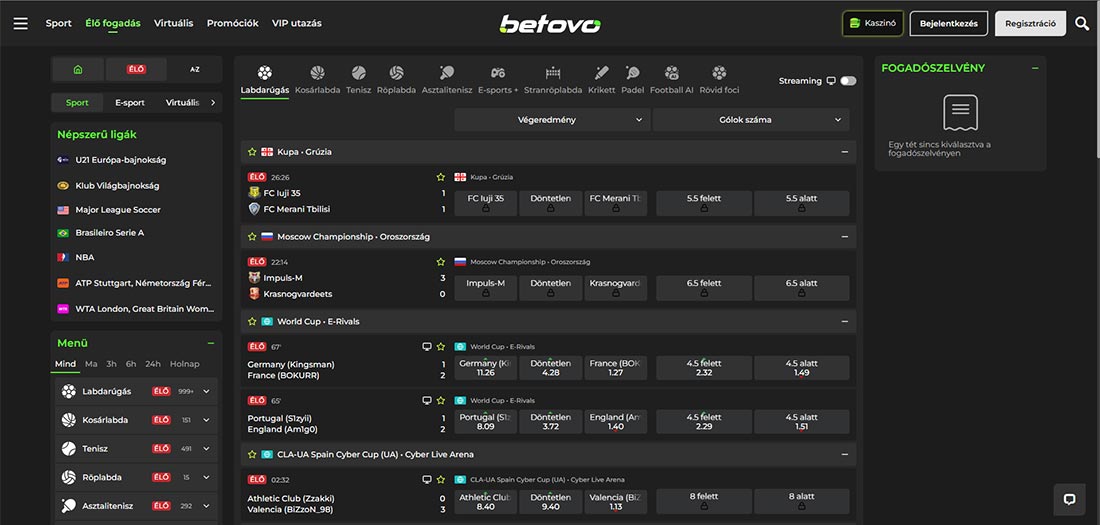Screen dimensions: 1100x525
Task: Open Virtuális in top navigation
Action: (x=173, y=23)
